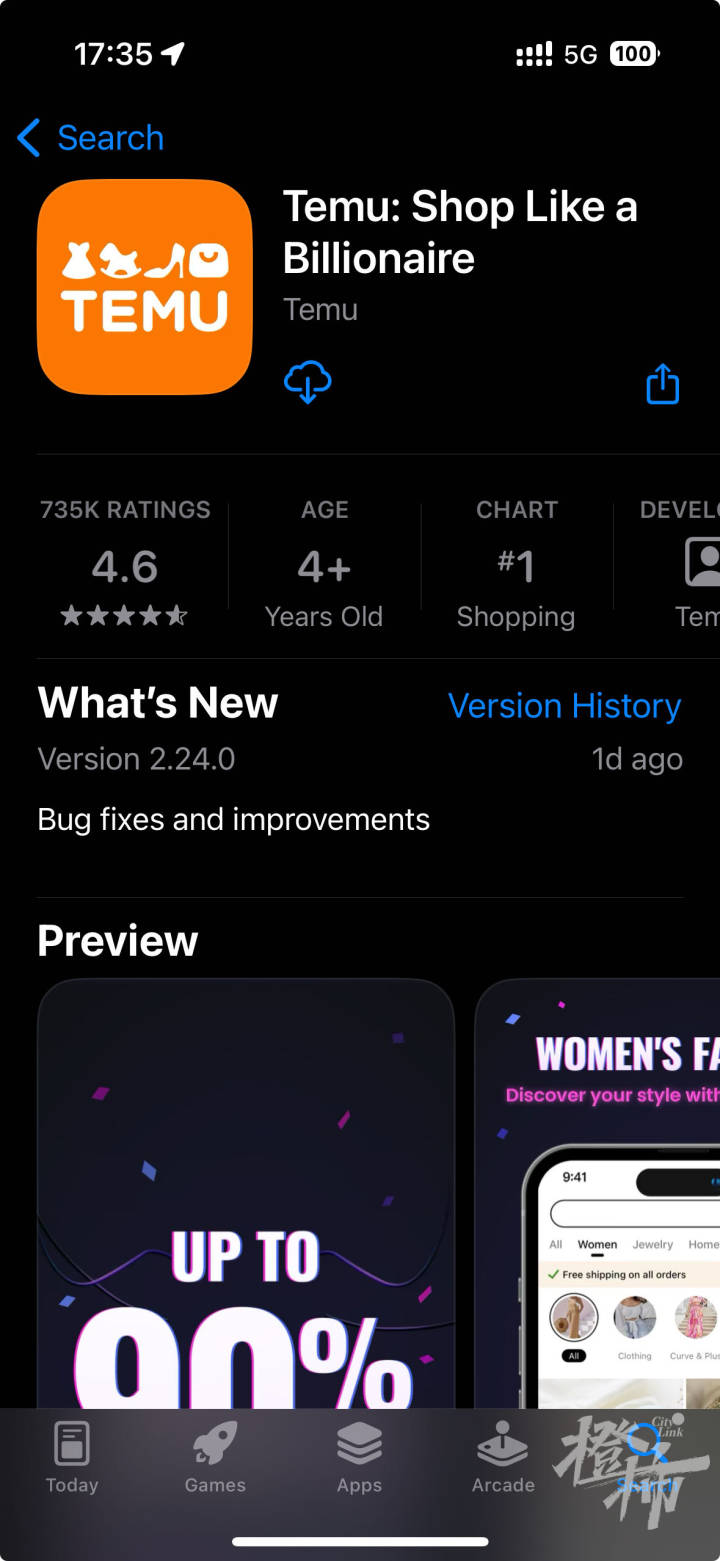Tap the cloud download icon
Screen dimensions: 720x1561
[x=308, y=382]
